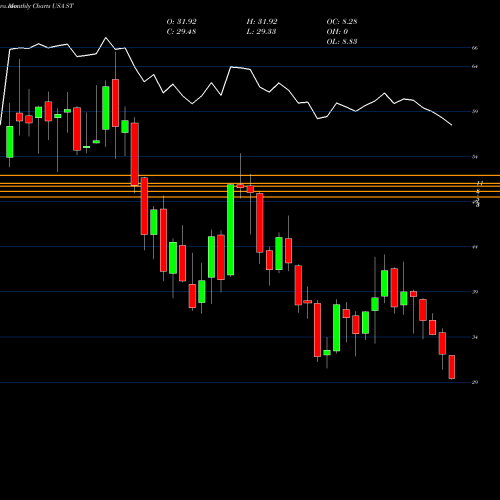The height and width of the screenshot is (500, 500).
Task: Click the 29 price axis label
Action: [x=475, y=382]
